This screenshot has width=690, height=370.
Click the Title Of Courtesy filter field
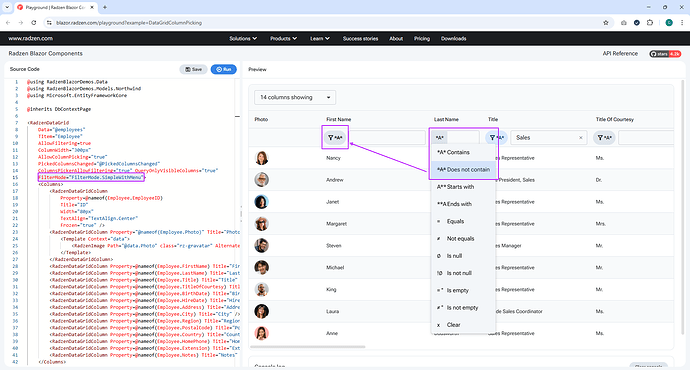click(x=646, y=138)
